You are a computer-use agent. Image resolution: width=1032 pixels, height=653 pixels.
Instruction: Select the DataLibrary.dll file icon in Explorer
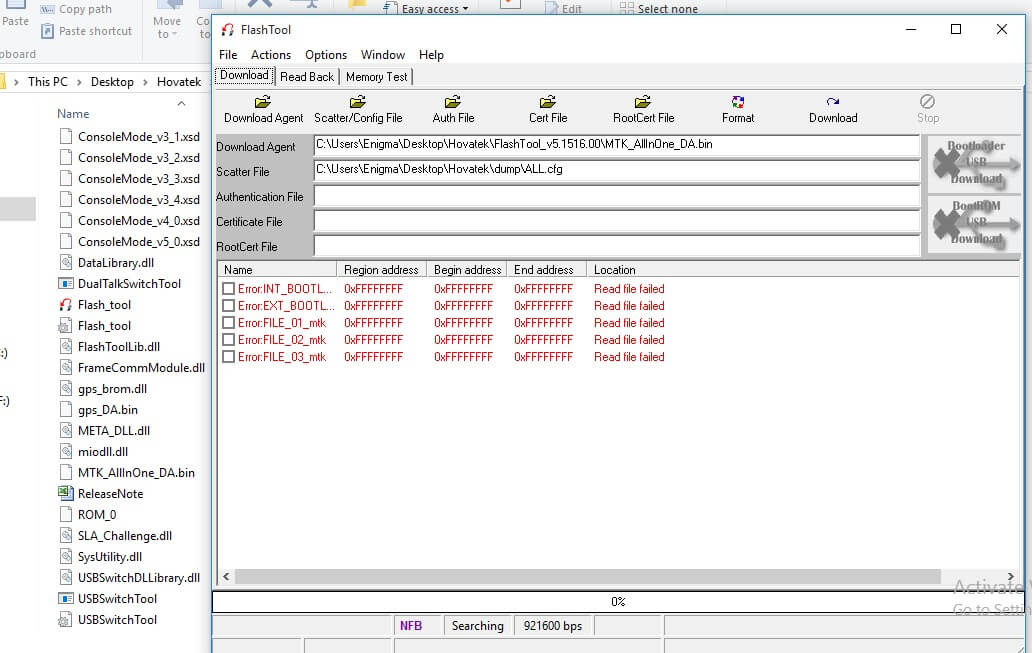pyautogui.click(x=66, y=263)
